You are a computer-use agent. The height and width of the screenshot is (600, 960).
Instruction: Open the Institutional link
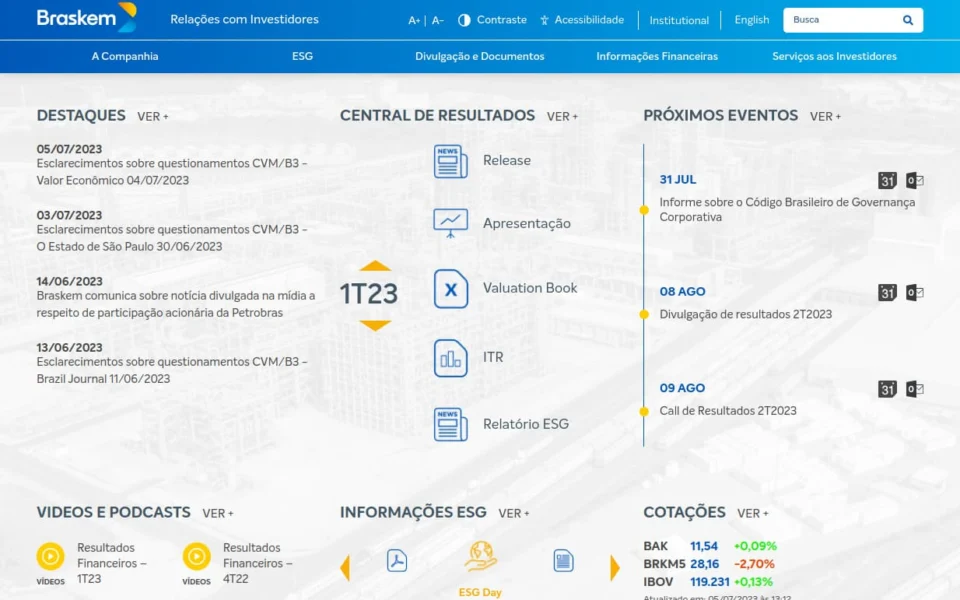click(679, 20)
